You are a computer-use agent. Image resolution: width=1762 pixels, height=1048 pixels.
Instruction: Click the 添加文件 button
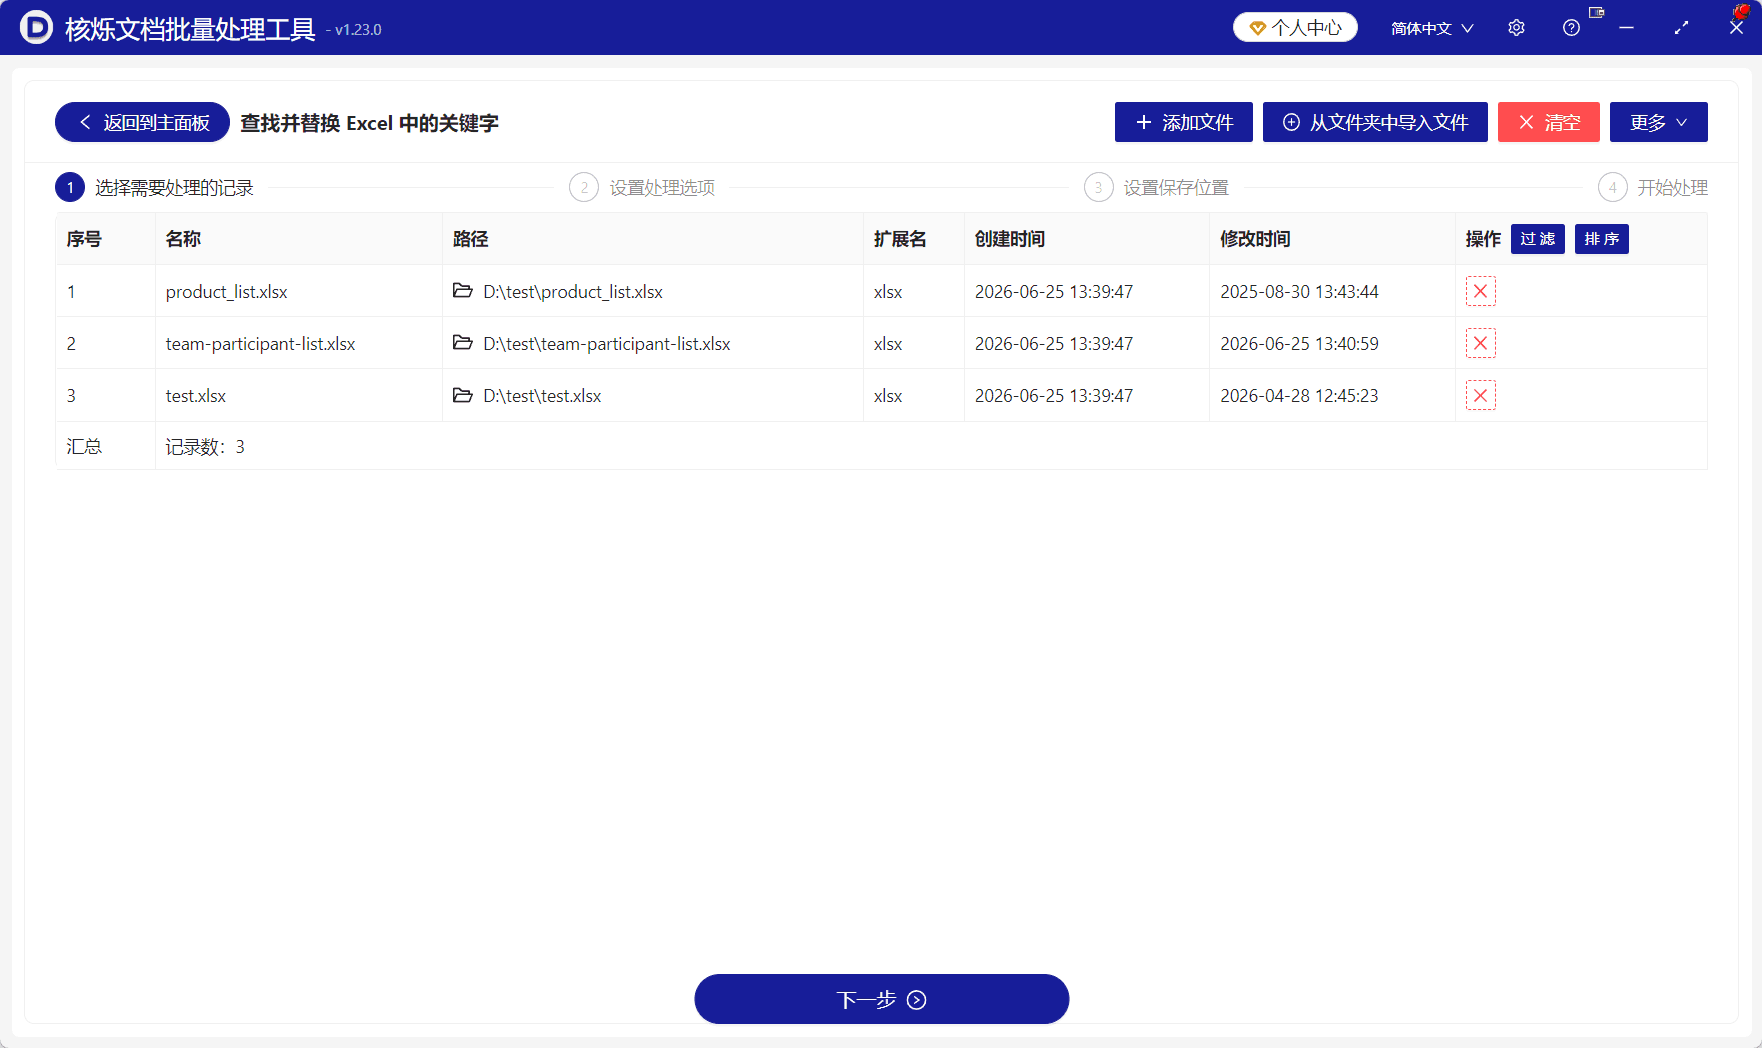1184,122
